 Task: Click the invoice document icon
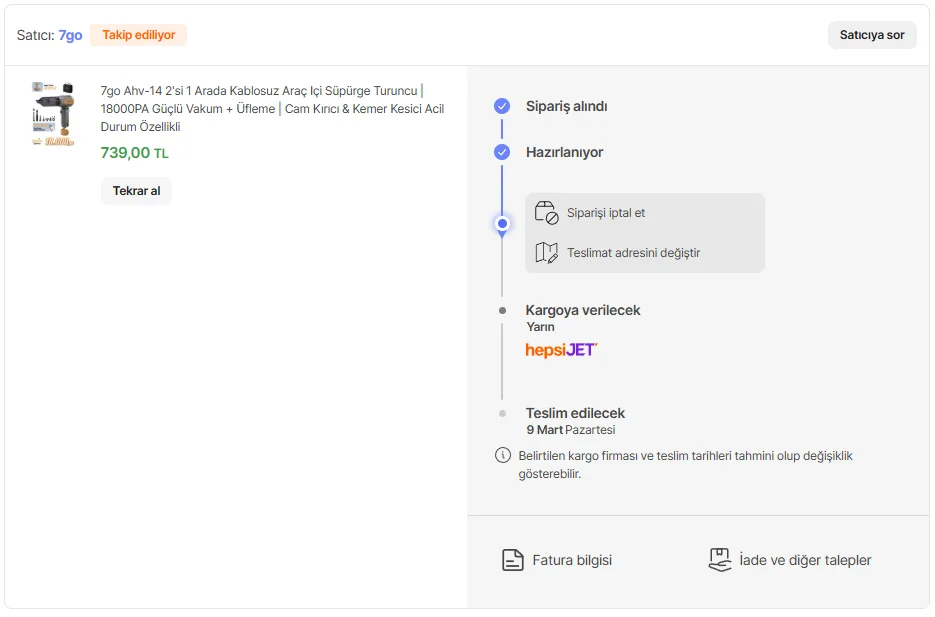click(x=513, y=560)
